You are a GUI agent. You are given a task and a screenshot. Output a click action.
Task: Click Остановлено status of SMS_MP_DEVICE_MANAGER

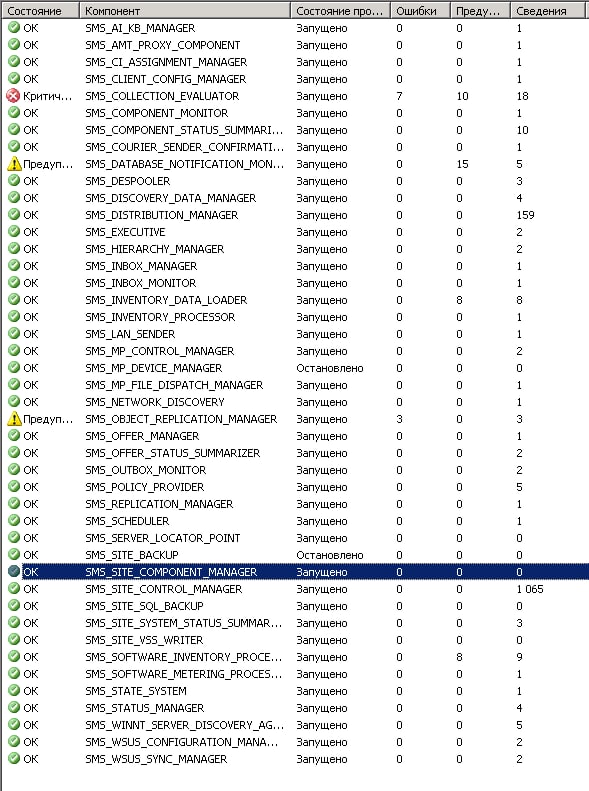[x=330, y=368]
